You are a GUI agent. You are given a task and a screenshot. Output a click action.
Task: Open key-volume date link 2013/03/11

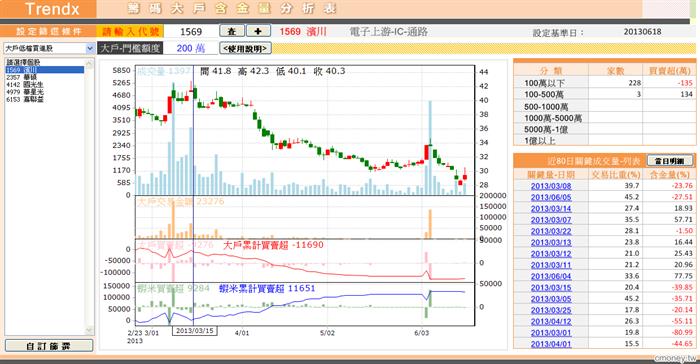tap(551, 265)
